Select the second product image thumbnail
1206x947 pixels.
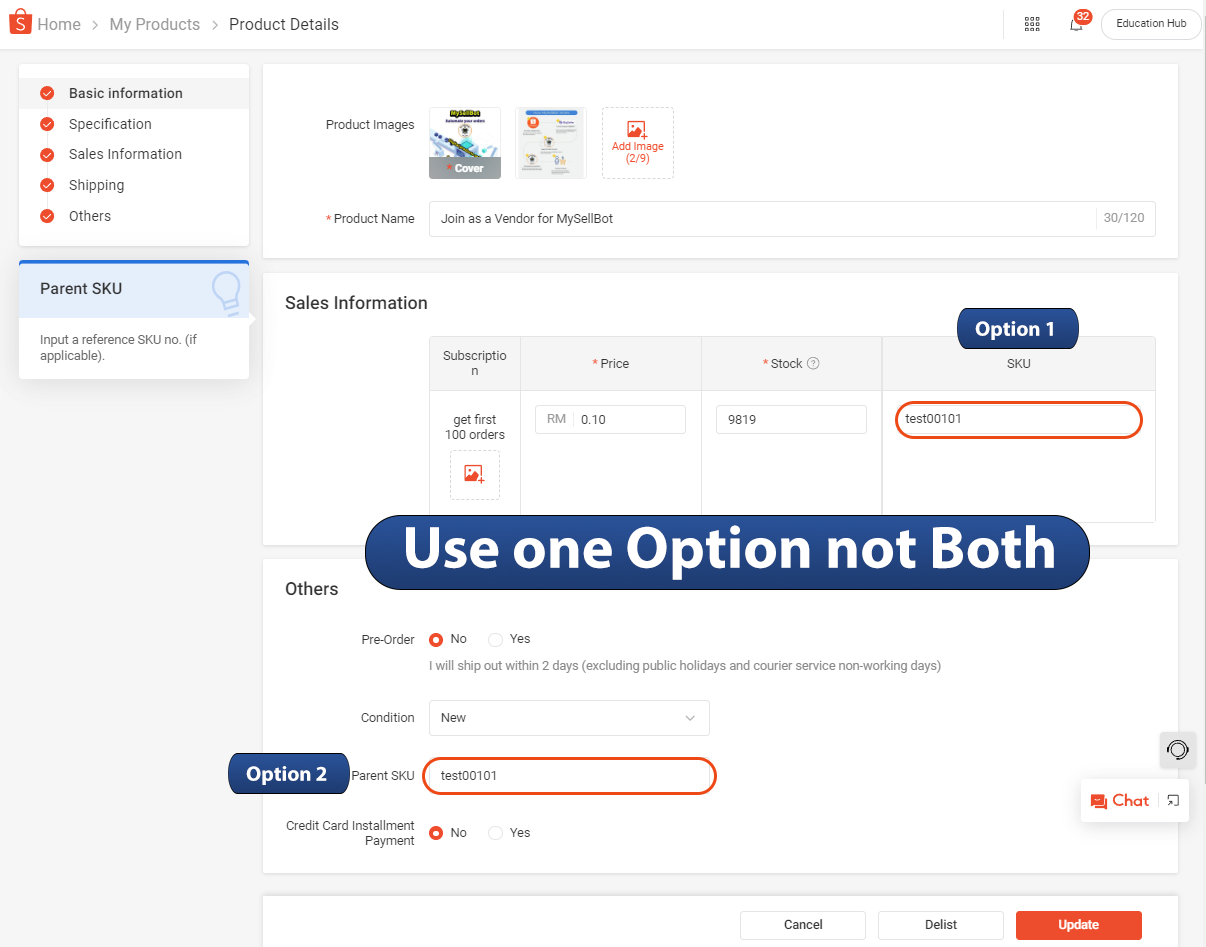point(551,143)
